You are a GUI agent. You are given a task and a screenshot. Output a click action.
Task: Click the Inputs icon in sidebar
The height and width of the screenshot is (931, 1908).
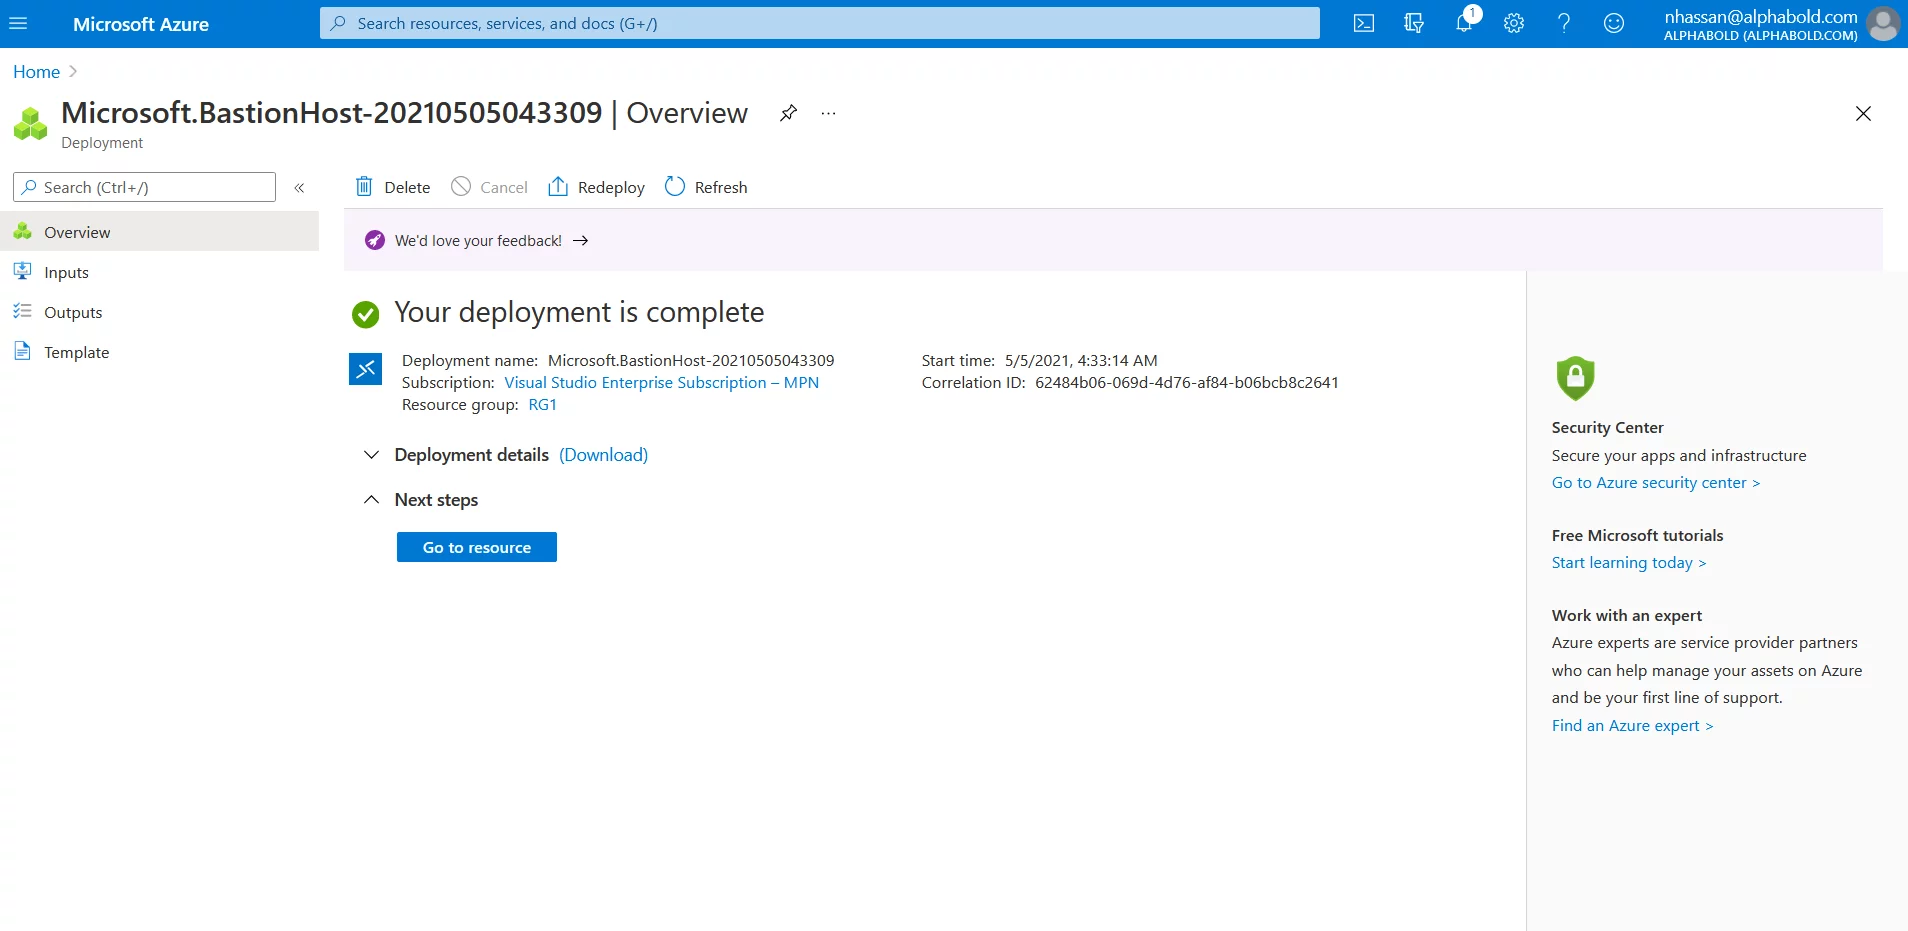pyautogui.click(x=22, y=271)
